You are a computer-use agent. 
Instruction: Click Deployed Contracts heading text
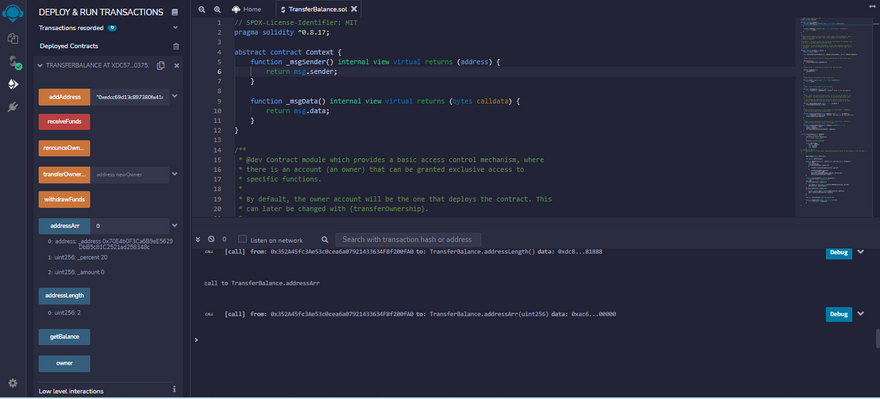click(x=69, y=46)
